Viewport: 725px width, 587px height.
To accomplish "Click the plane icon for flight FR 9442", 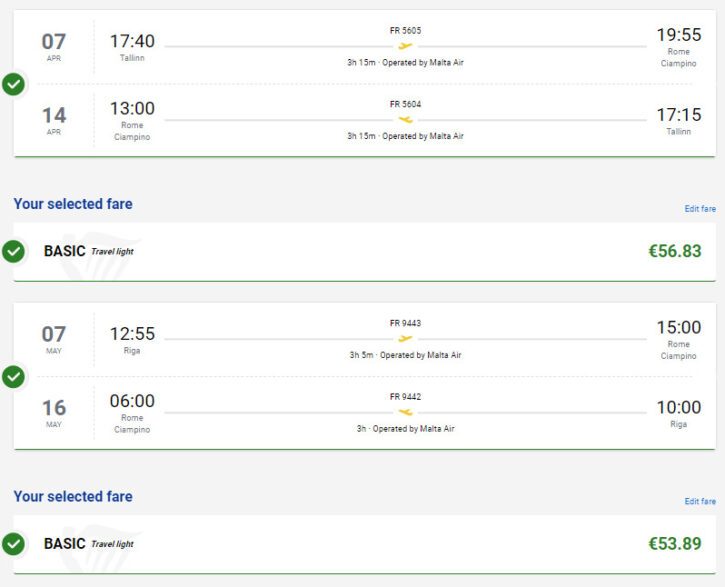I will tap(405, 412).
